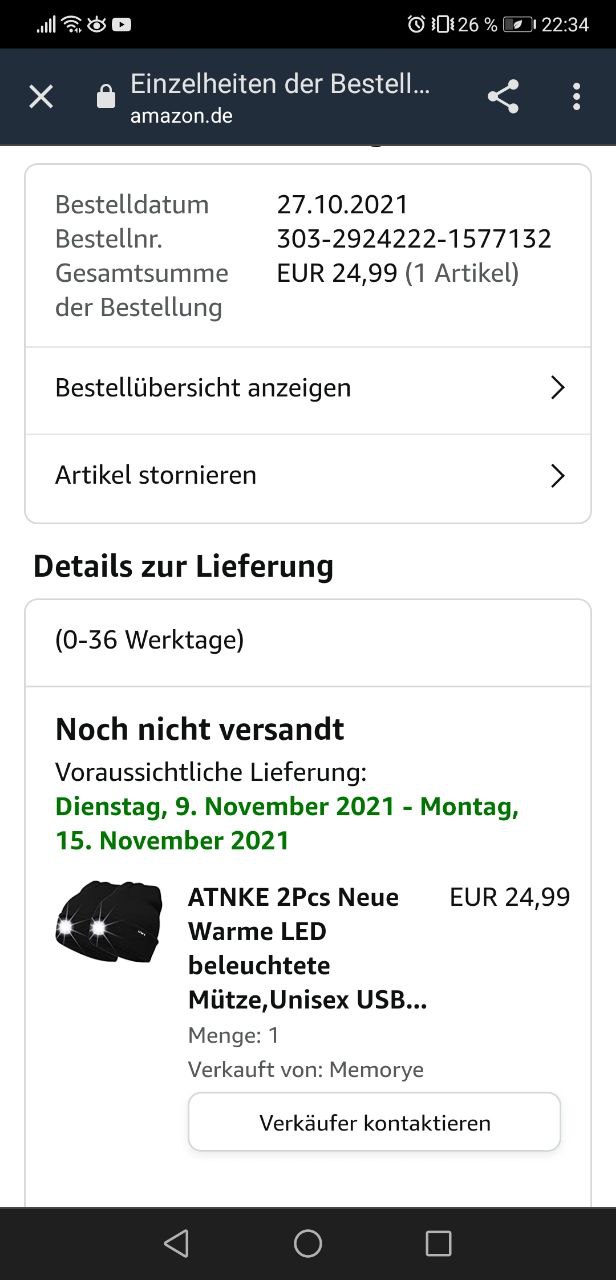Tap the YouTube notification status icon
The height and width of the screenshot is (1280, 616).
pyautogui.click(x=122, y=25)
